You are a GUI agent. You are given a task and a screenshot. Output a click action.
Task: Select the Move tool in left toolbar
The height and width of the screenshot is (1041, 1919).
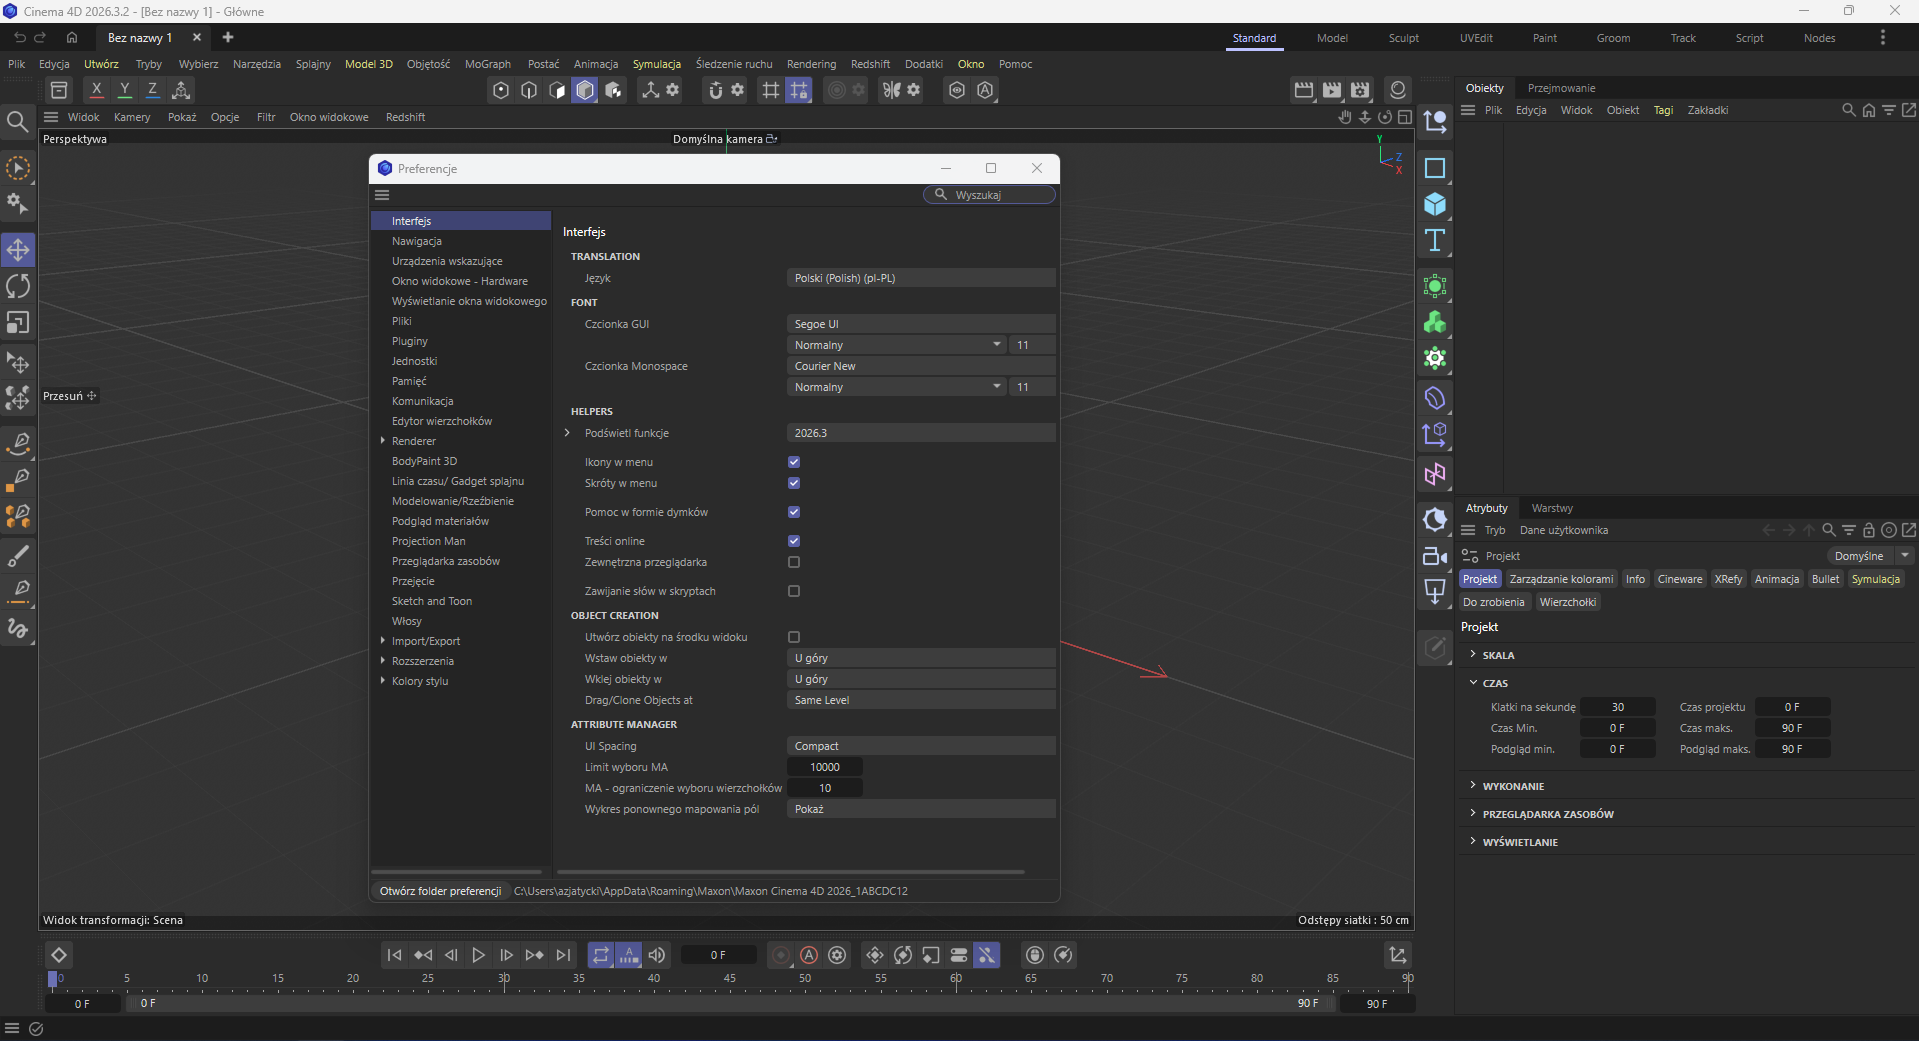[18, 249]
